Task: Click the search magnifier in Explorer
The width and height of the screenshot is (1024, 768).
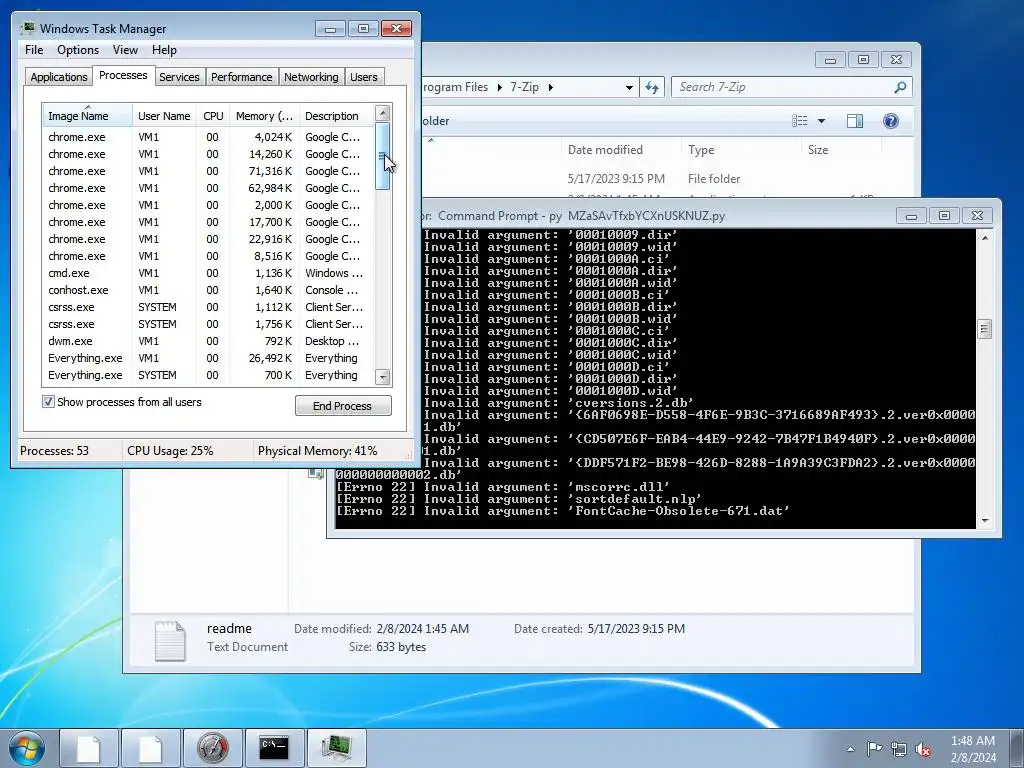Action: pyautogui.click(x=900, y=87)
